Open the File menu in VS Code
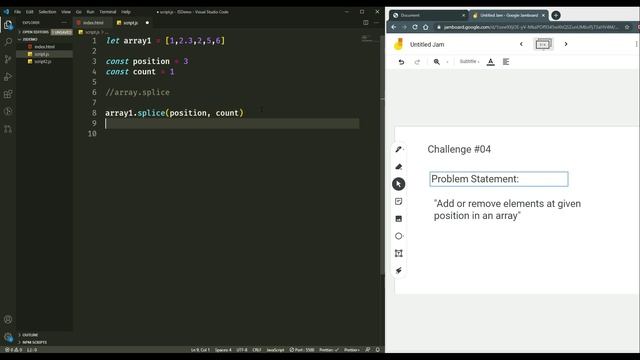Screen dimensions: 640x360 [x=18, y=12]
